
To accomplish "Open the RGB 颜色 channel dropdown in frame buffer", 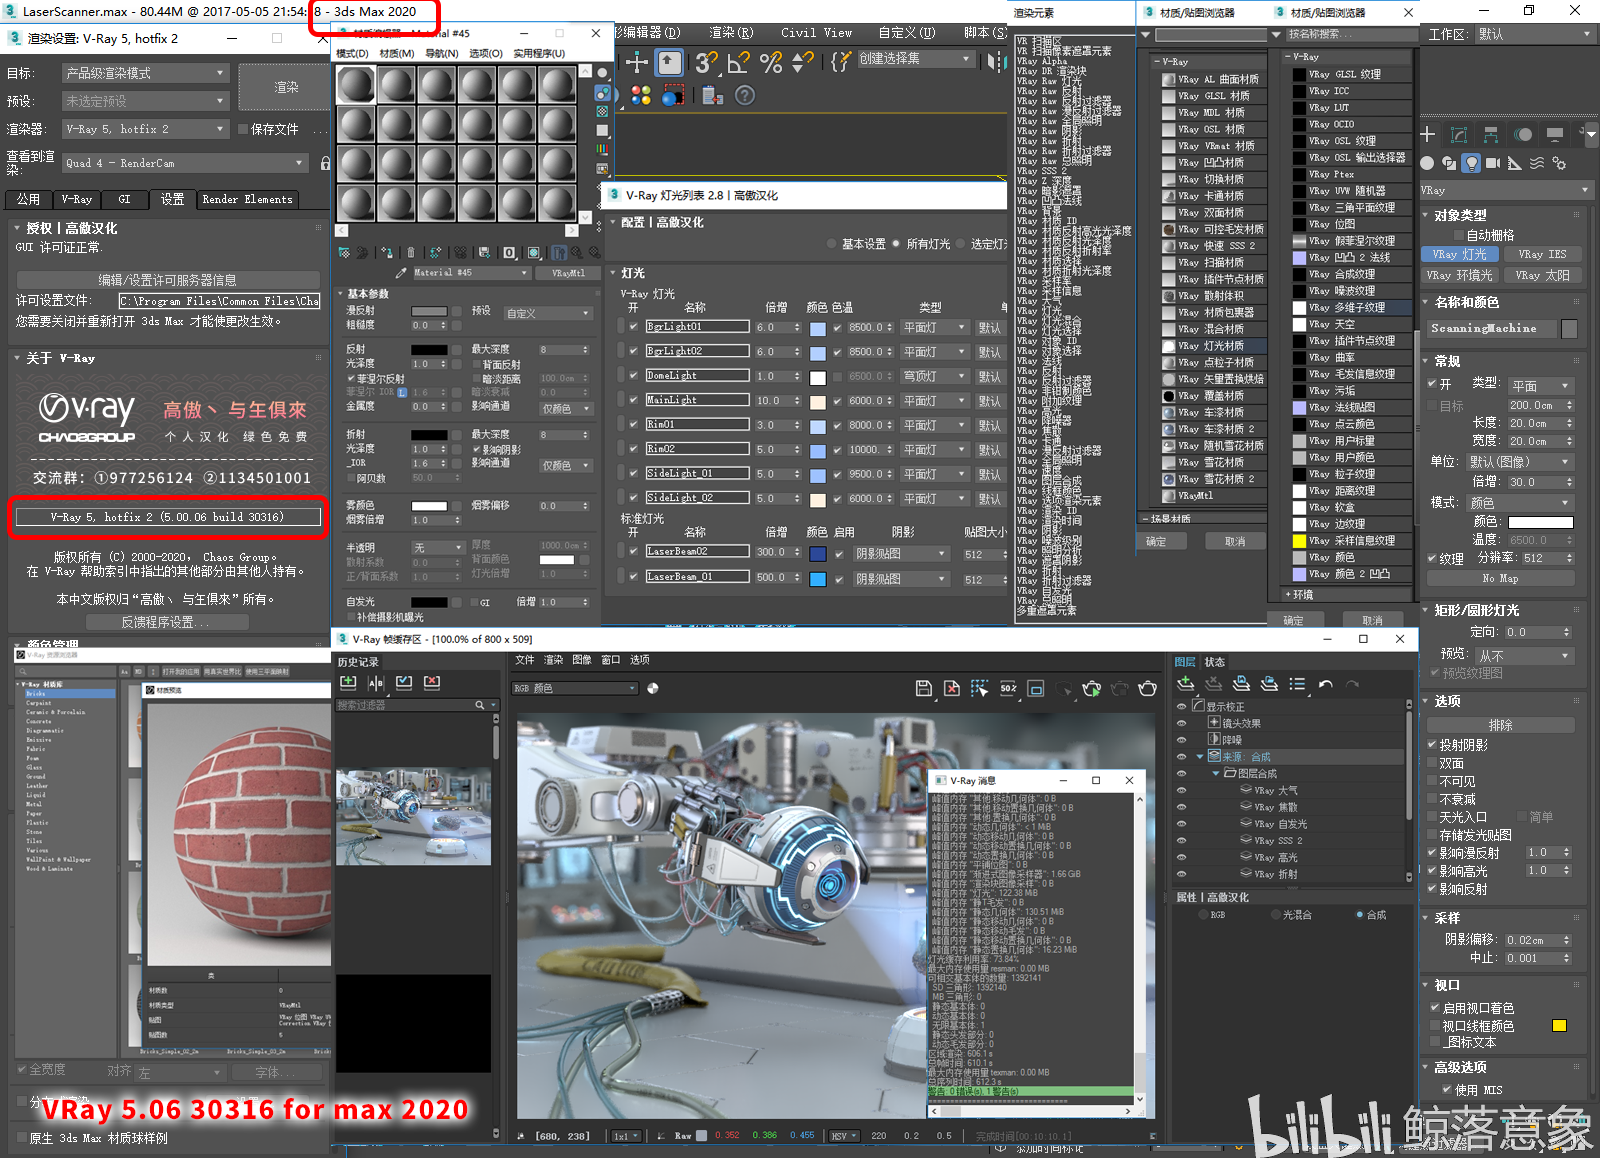I will (575, 688).
